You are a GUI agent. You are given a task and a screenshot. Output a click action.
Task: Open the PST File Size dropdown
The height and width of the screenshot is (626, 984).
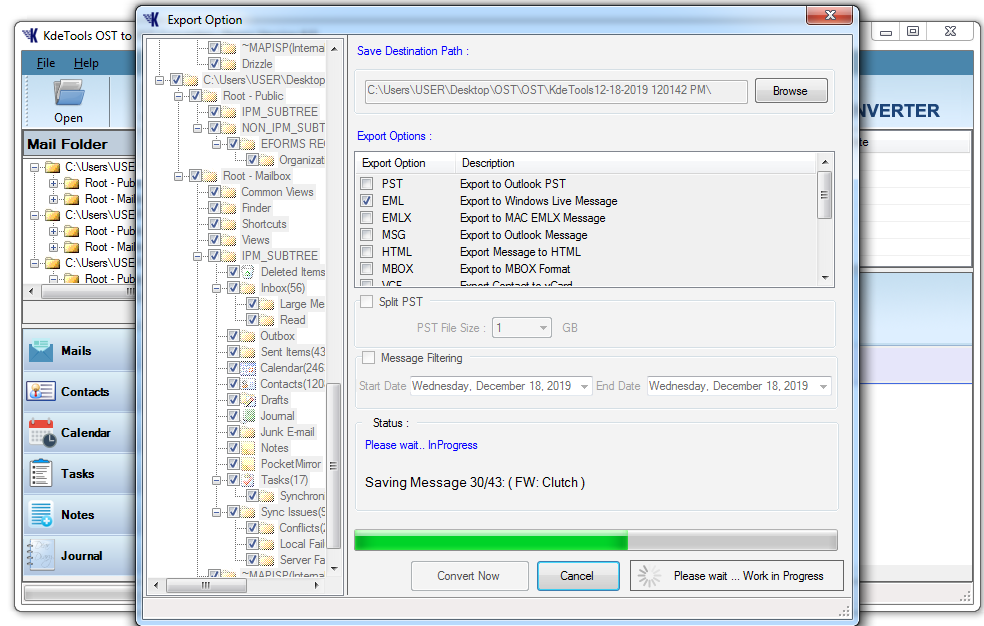[543, 327]
